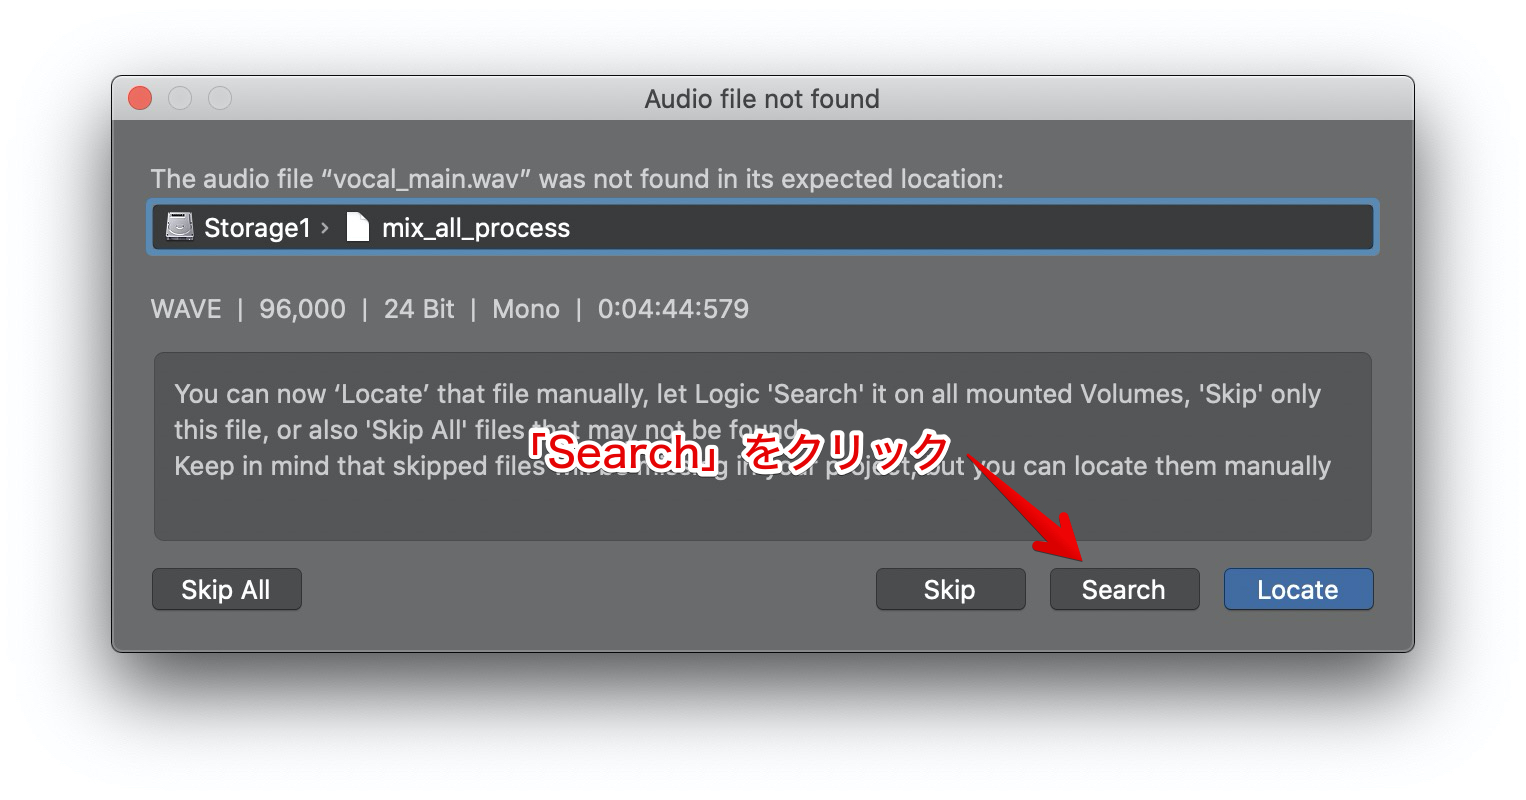Image resolution: width=1526 pixels, height=800 pixels.
Task: Click the mix_all_process document icon
Action: coord(357,228)
